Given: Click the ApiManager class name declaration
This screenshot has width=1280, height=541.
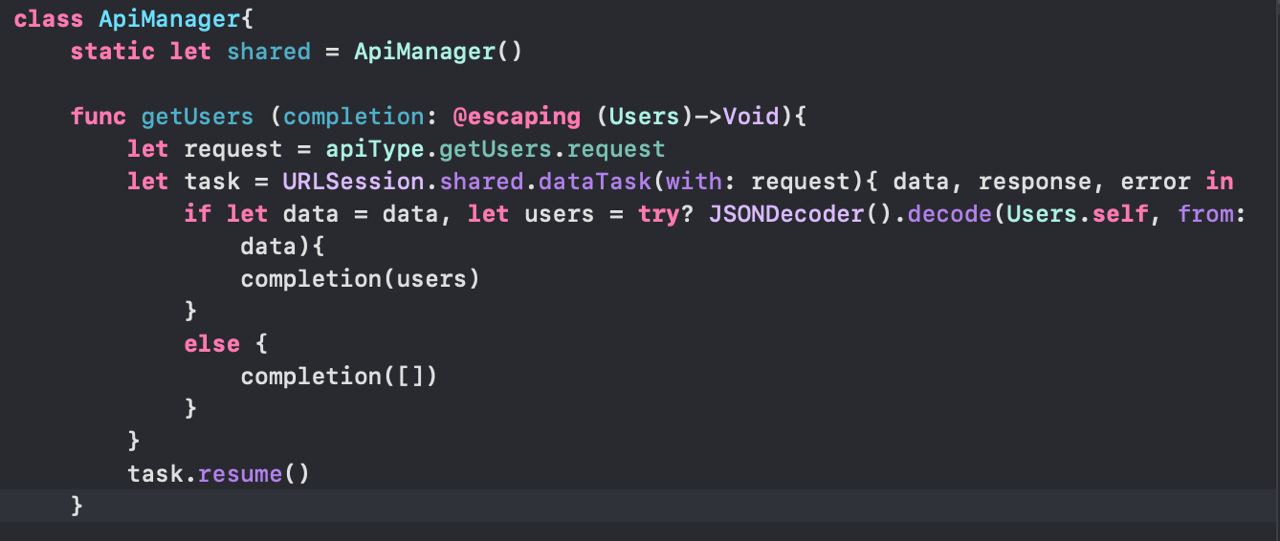Looking at the screenshot, I should point(170,19).
